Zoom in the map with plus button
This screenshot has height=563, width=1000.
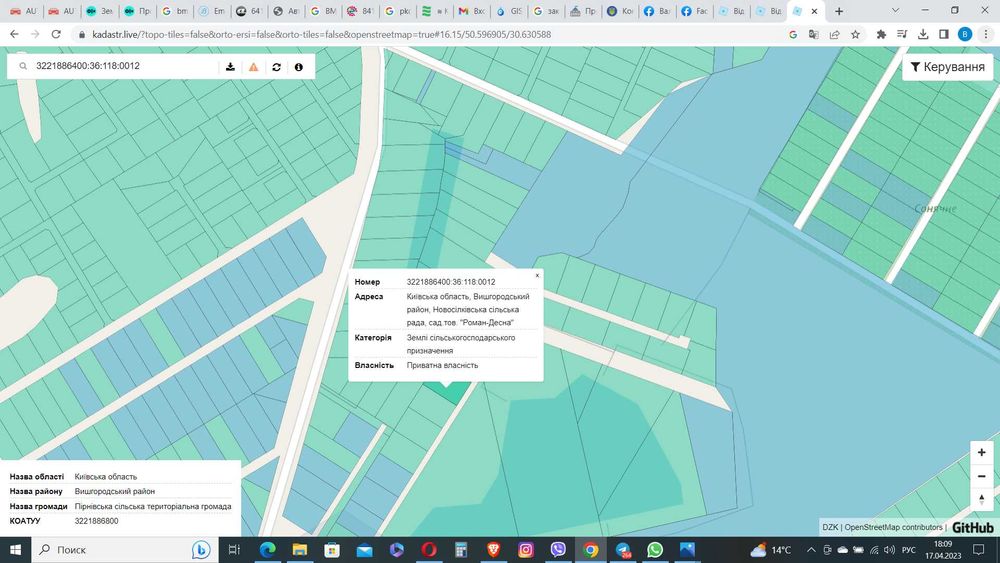(x=982, y=453)
